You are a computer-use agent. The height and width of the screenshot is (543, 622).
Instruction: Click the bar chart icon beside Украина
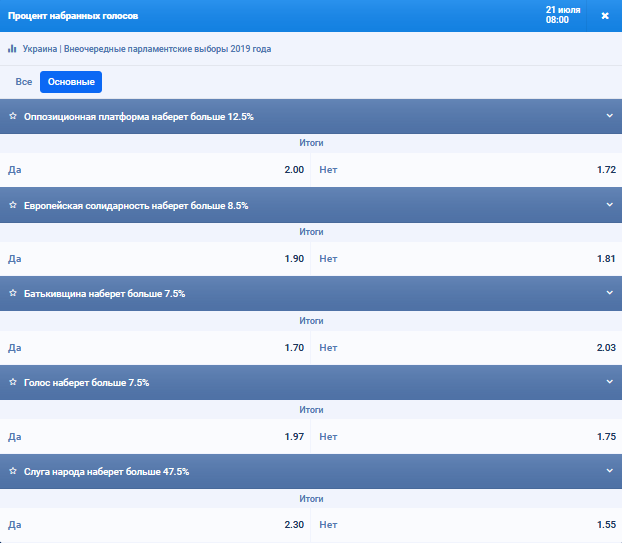point(12,48)
